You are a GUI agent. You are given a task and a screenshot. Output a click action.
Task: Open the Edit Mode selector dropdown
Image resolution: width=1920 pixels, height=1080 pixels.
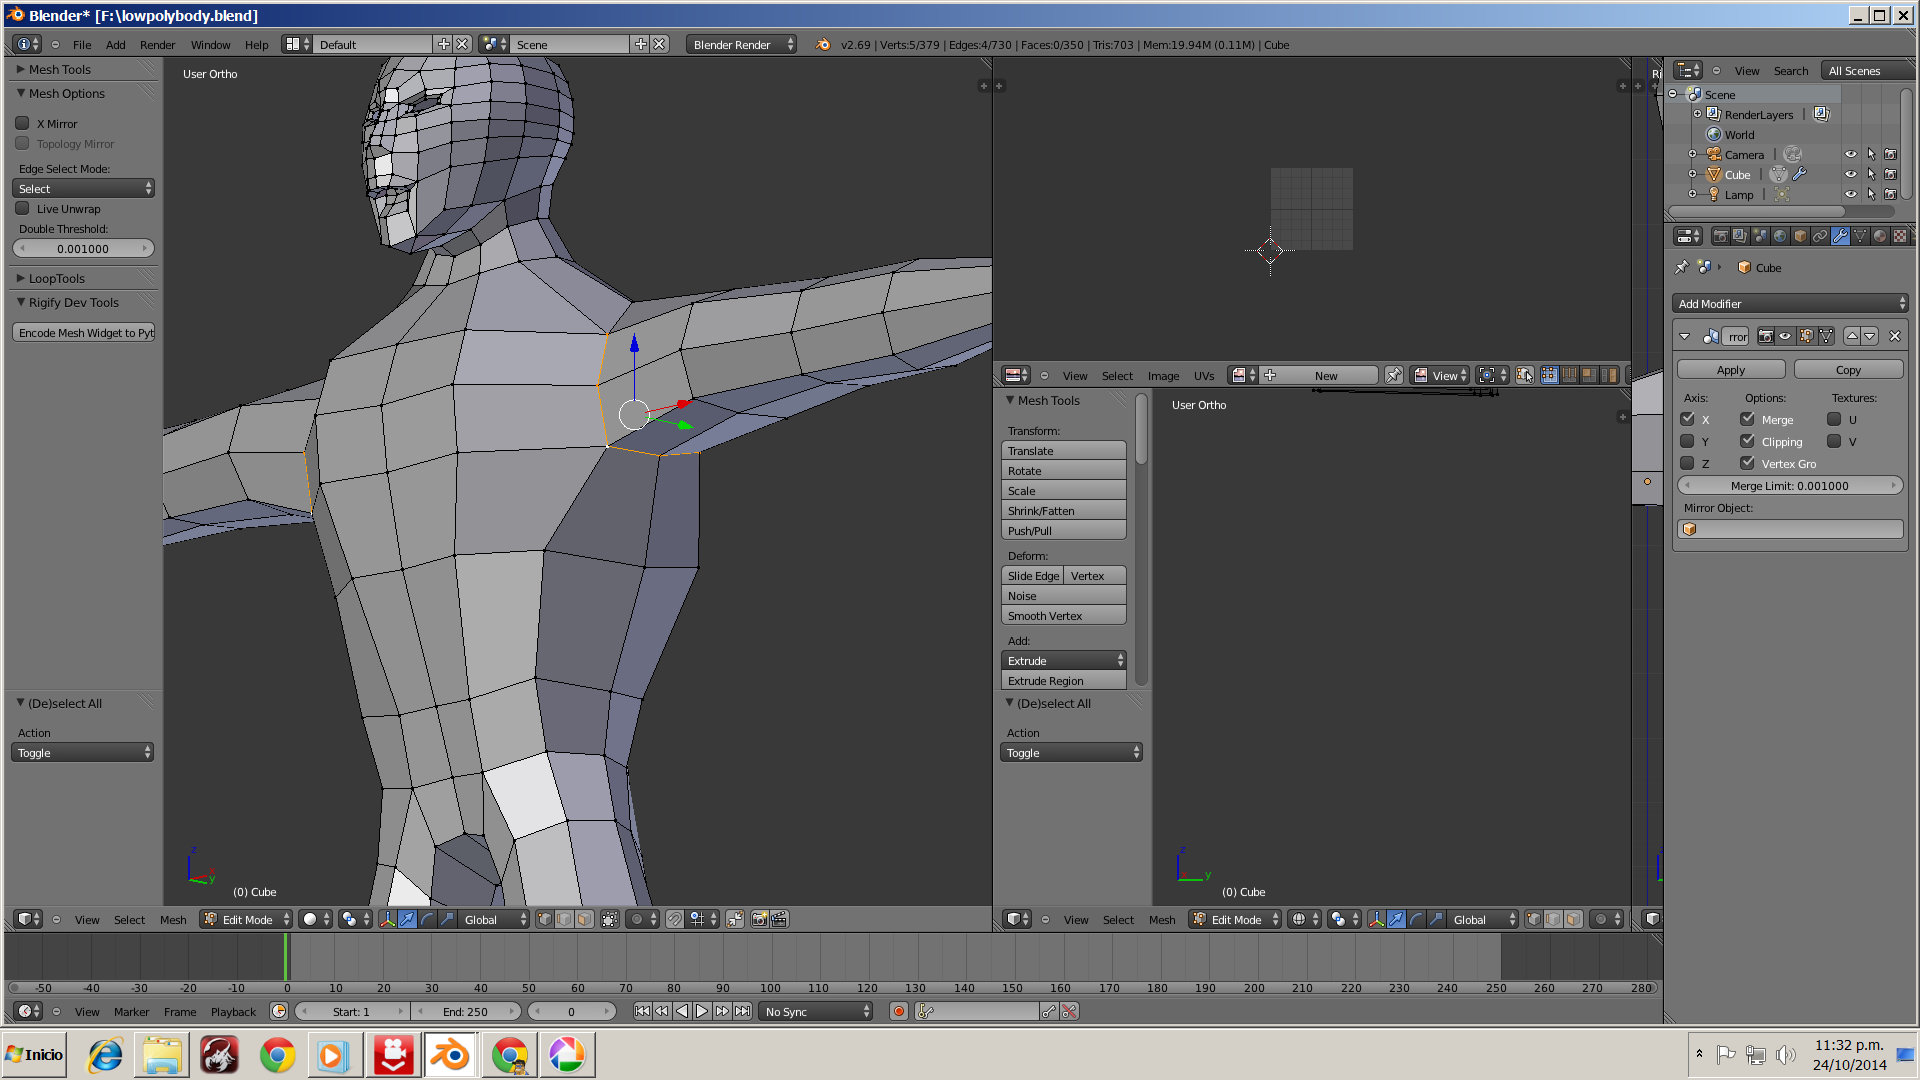pos(246,919)
